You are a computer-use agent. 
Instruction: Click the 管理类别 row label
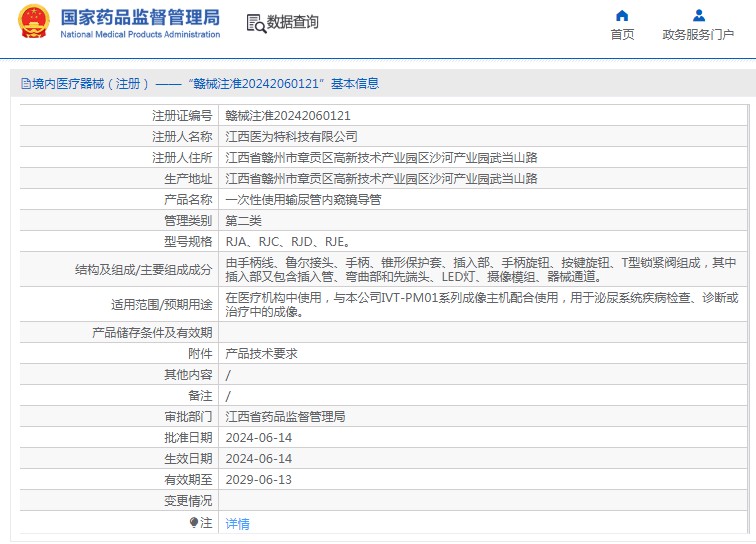click(188, 221)
